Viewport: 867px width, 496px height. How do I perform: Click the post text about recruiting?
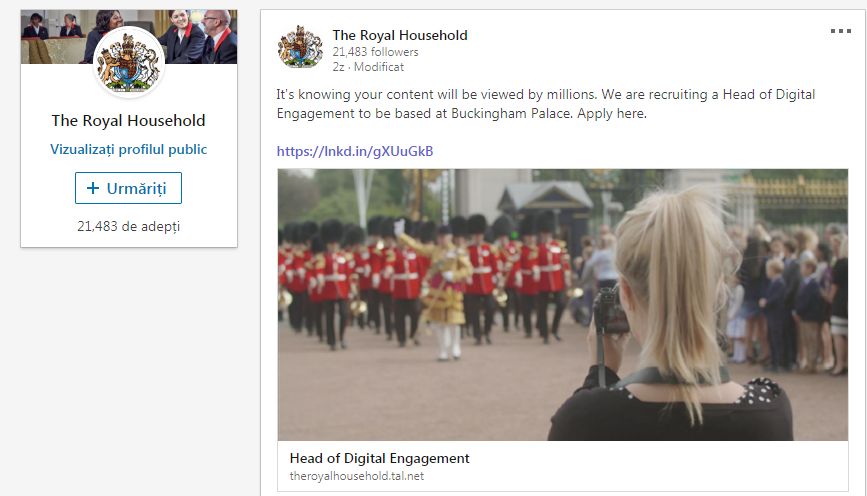(x=546, y=104)
